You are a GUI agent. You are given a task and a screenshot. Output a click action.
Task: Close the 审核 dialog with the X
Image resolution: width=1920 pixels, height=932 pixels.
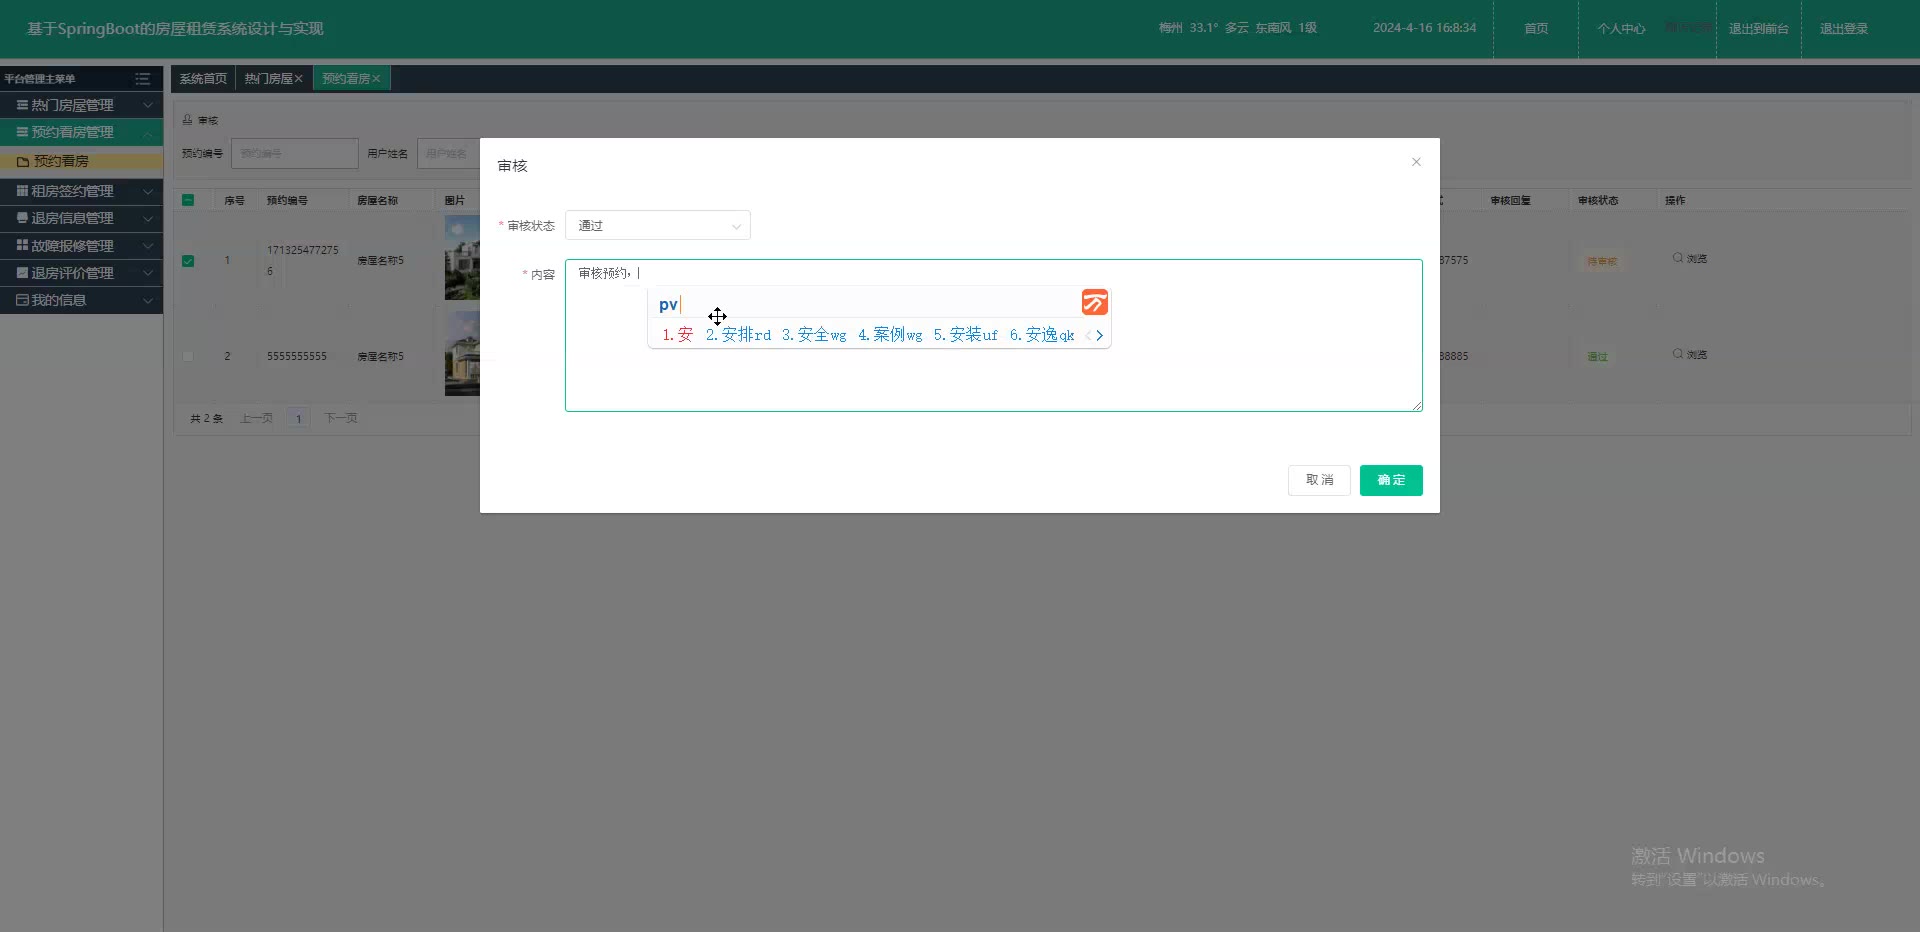pyautogui.click(x=1416, y=162)
